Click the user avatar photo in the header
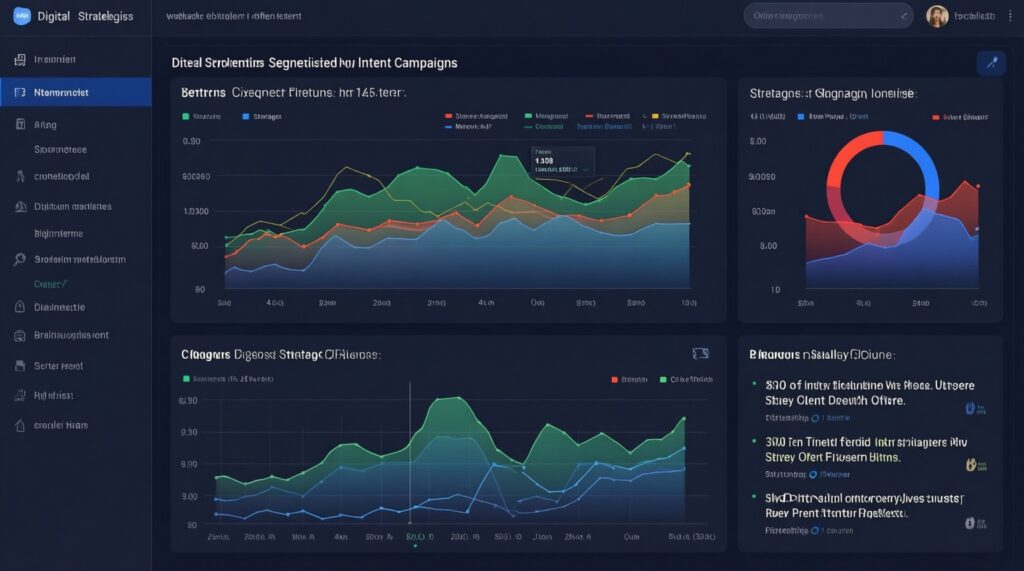 (937, 16)
